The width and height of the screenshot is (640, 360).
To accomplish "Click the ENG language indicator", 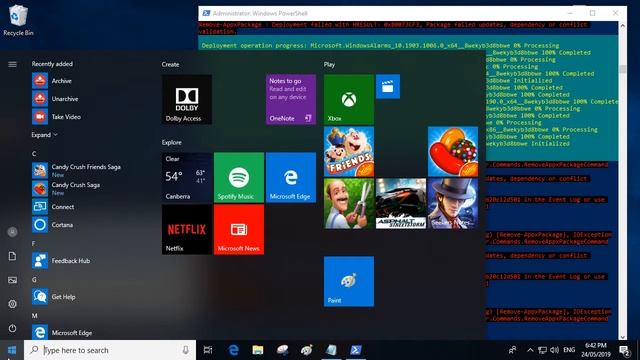I will click(x=569, y=350).
